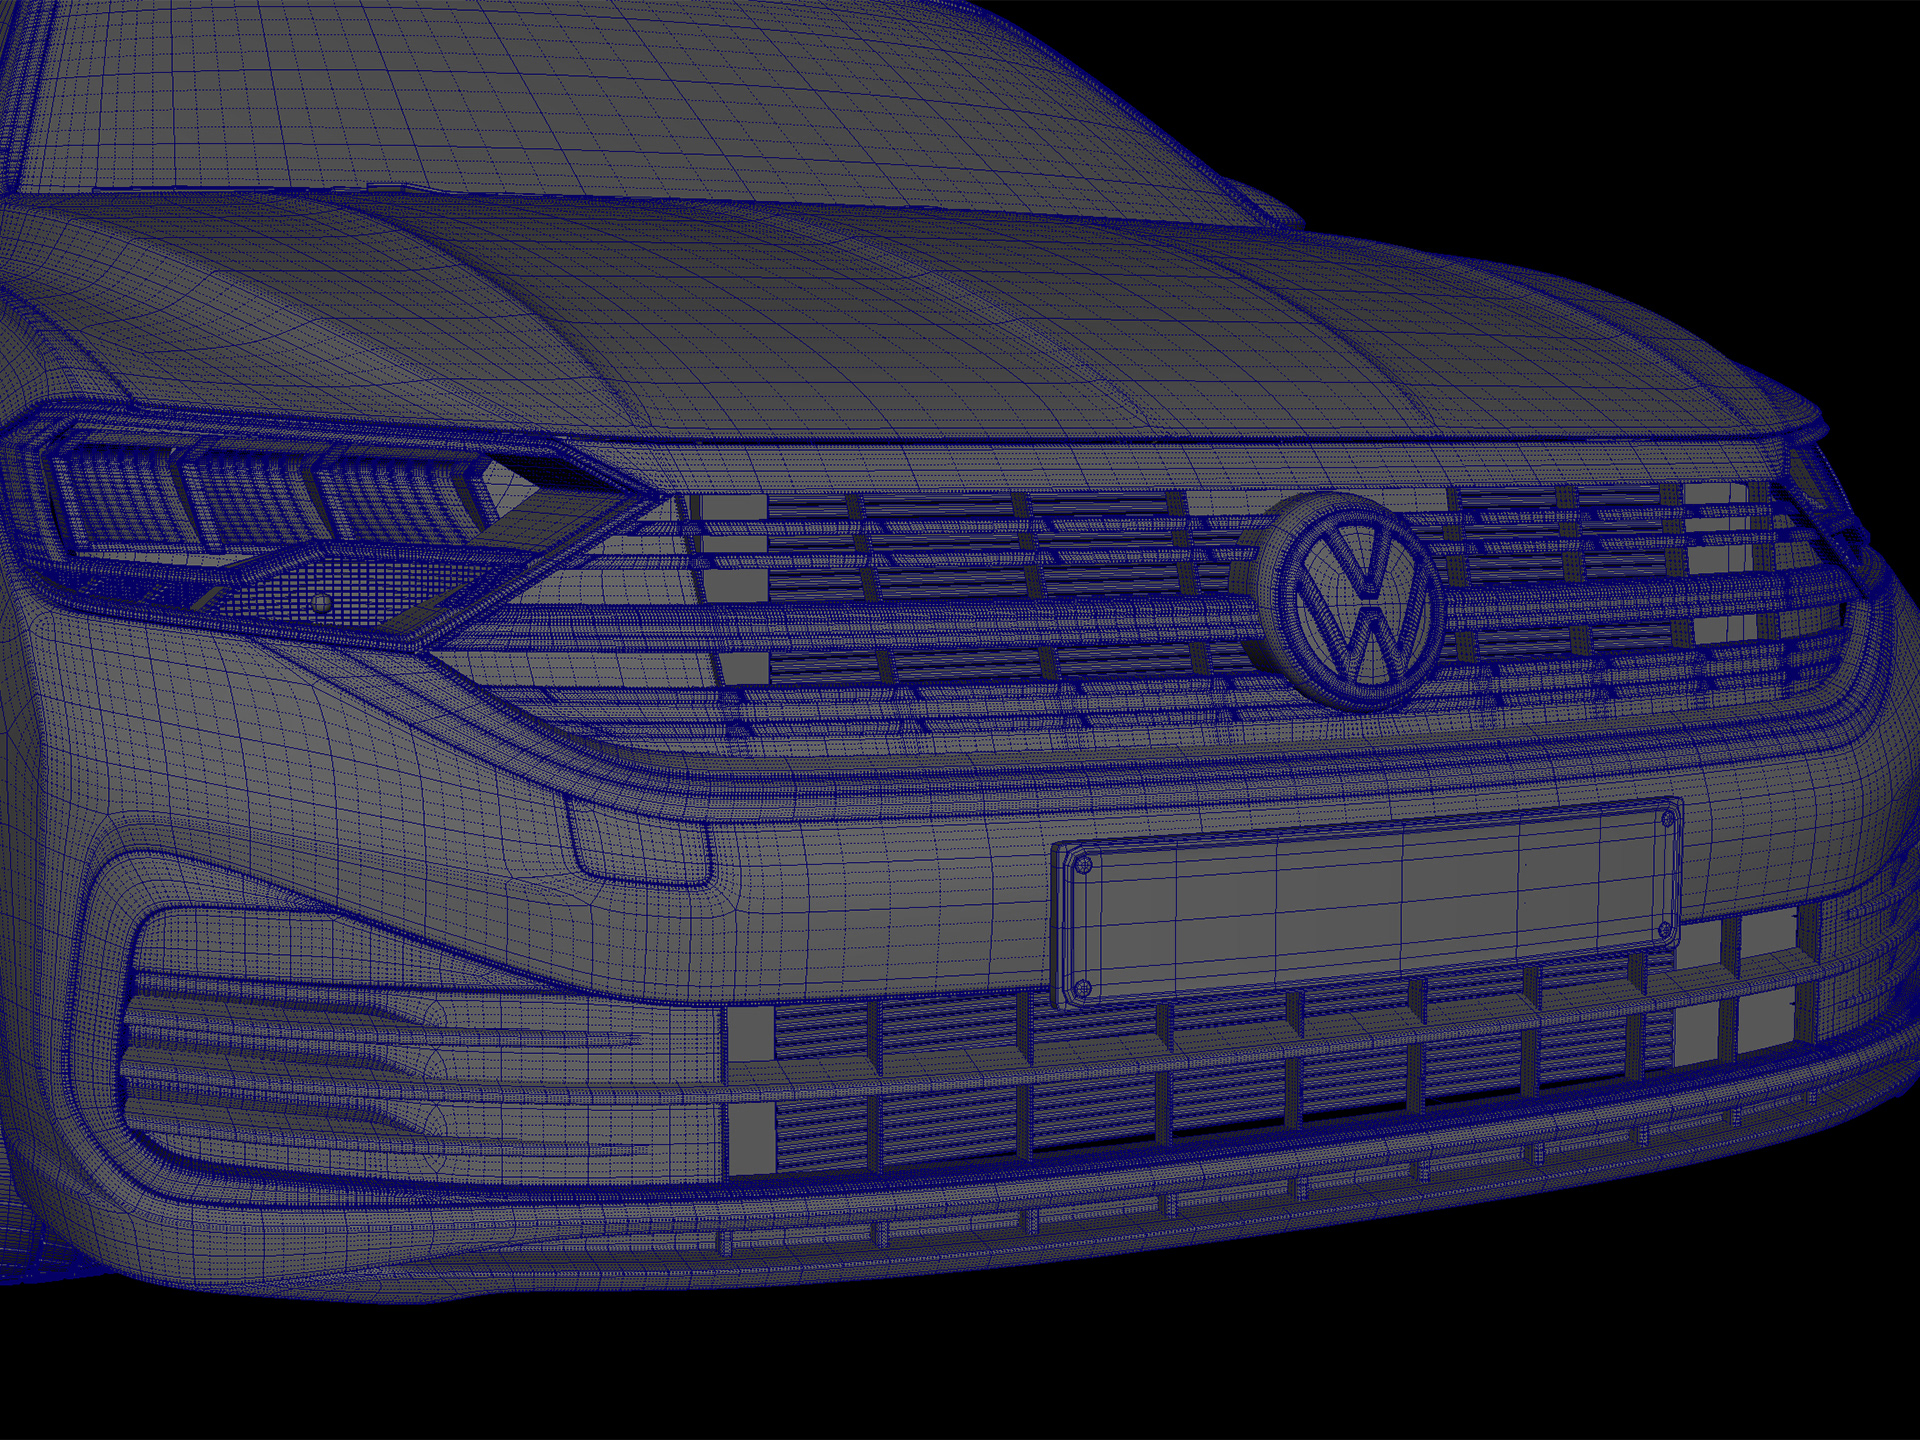Image resolution: width=1920 pixels, height=1440 pixels.
Task: Click the bottom-right license plate screw
Action: (x=1665, y=931)
